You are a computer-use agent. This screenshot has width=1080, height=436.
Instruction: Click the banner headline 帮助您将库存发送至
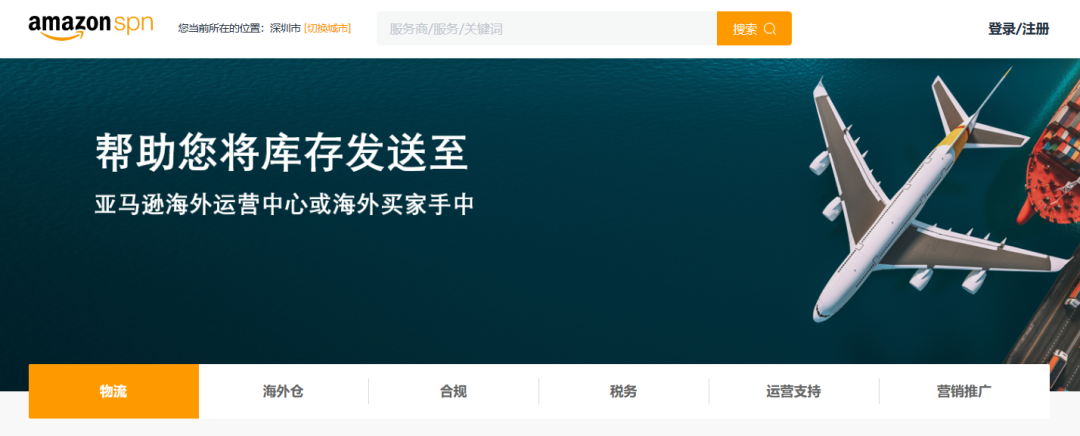(x=282, y=153)
